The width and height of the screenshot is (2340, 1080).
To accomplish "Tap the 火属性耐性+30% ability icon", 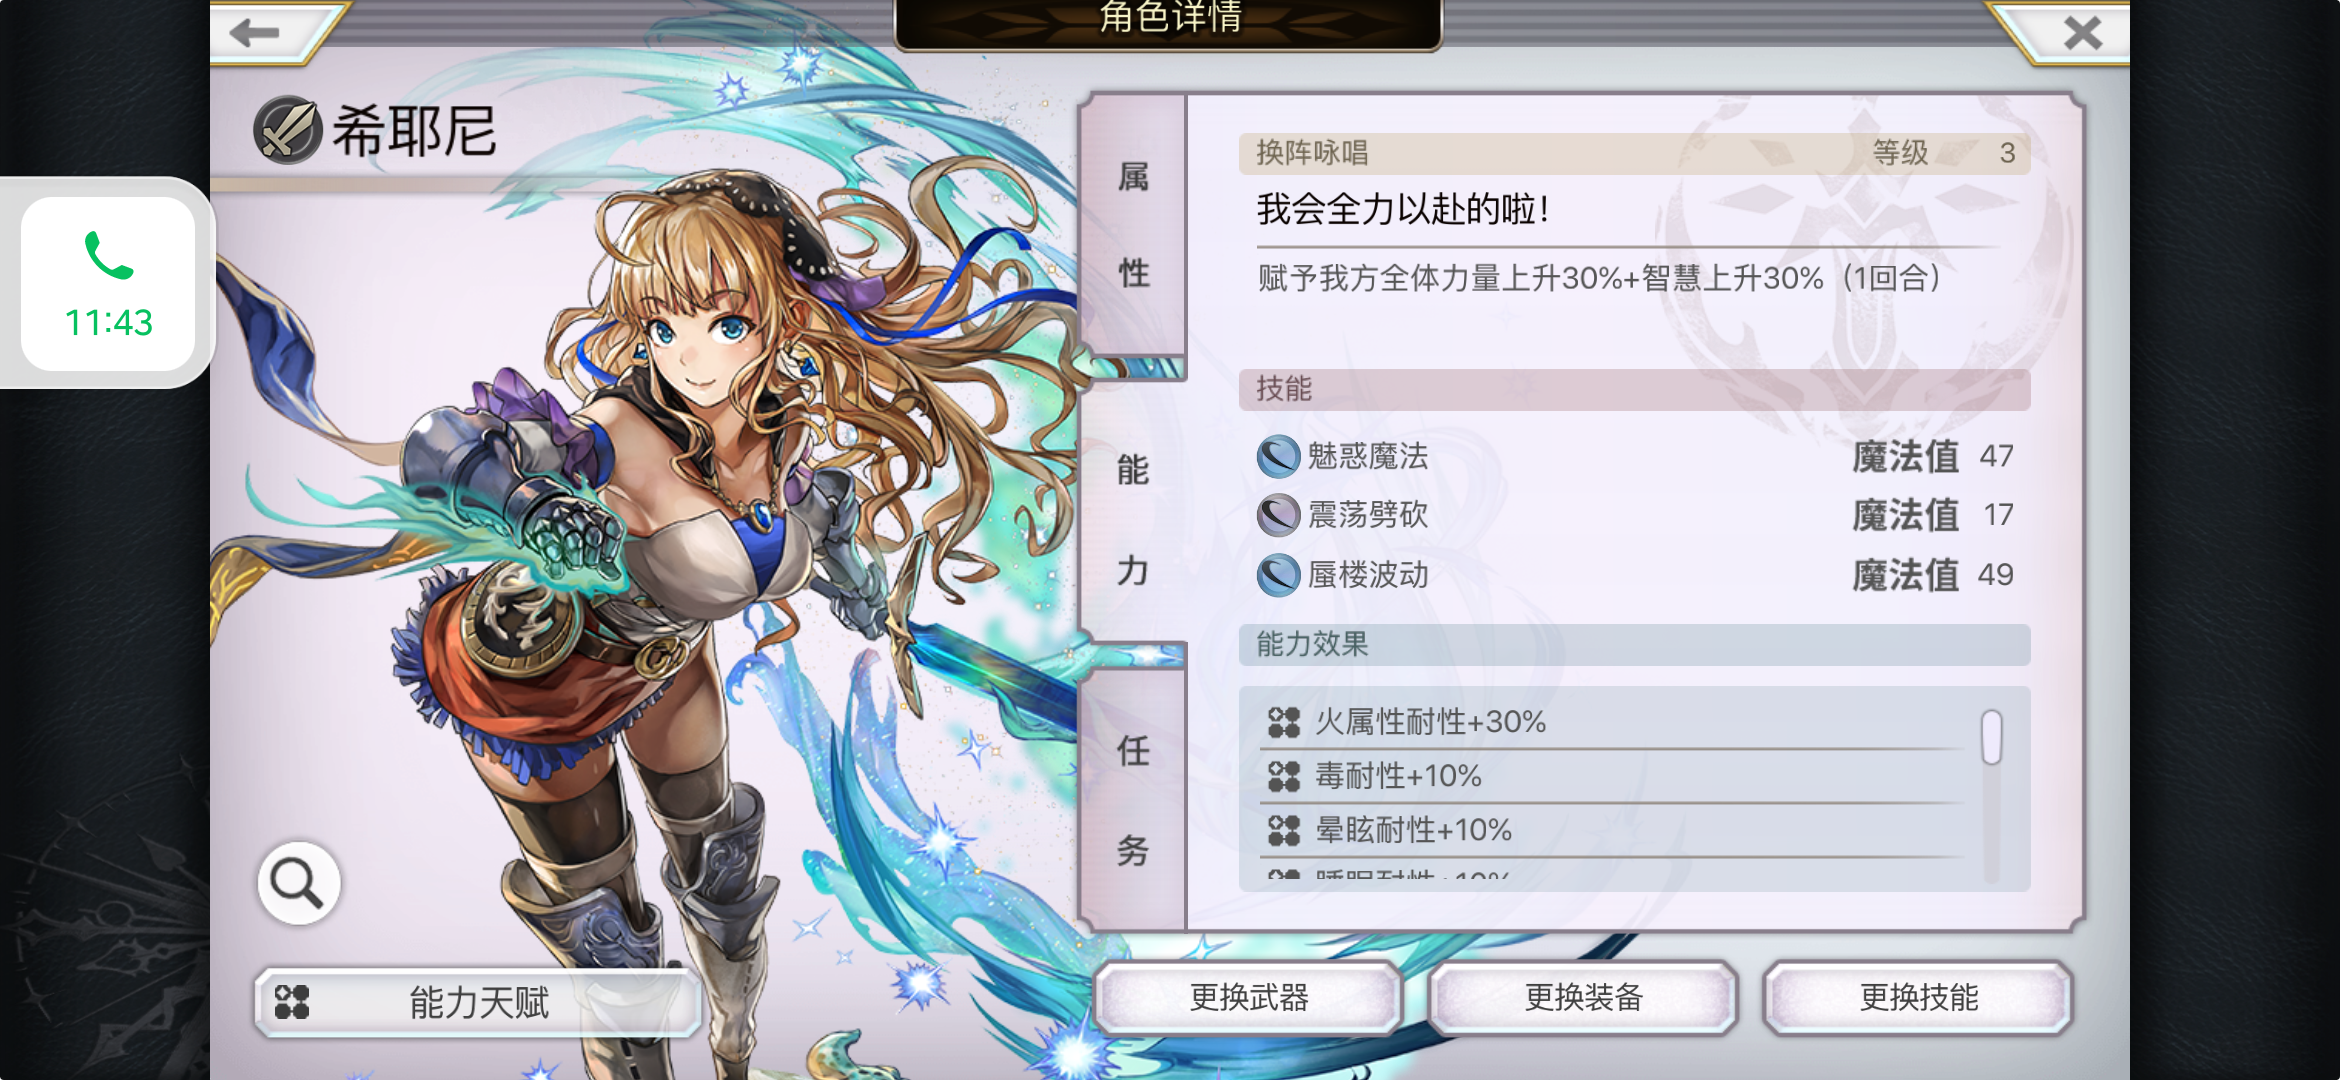I will click(x=1284, y=721).
